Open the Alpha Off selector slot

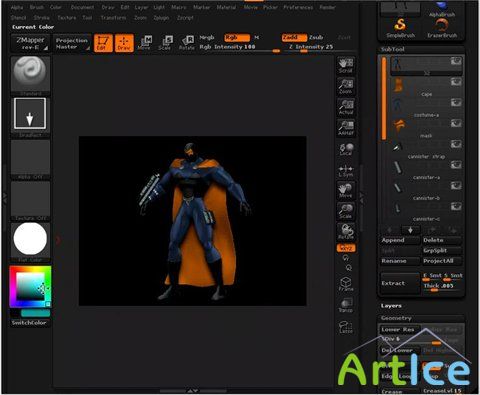30,159
